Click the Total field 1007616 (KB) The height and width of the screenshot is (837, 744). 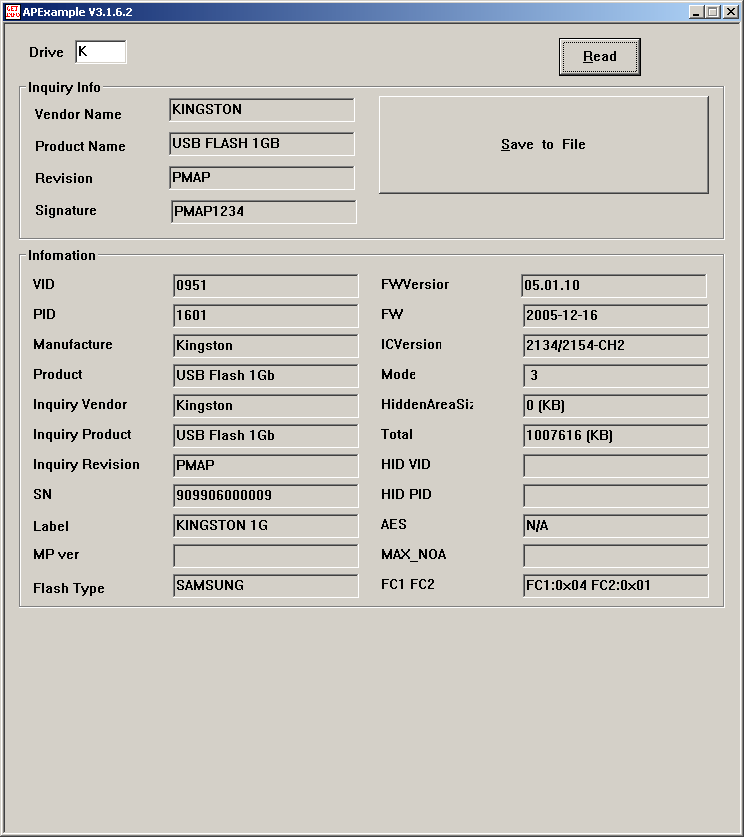(x=616, y=436)
